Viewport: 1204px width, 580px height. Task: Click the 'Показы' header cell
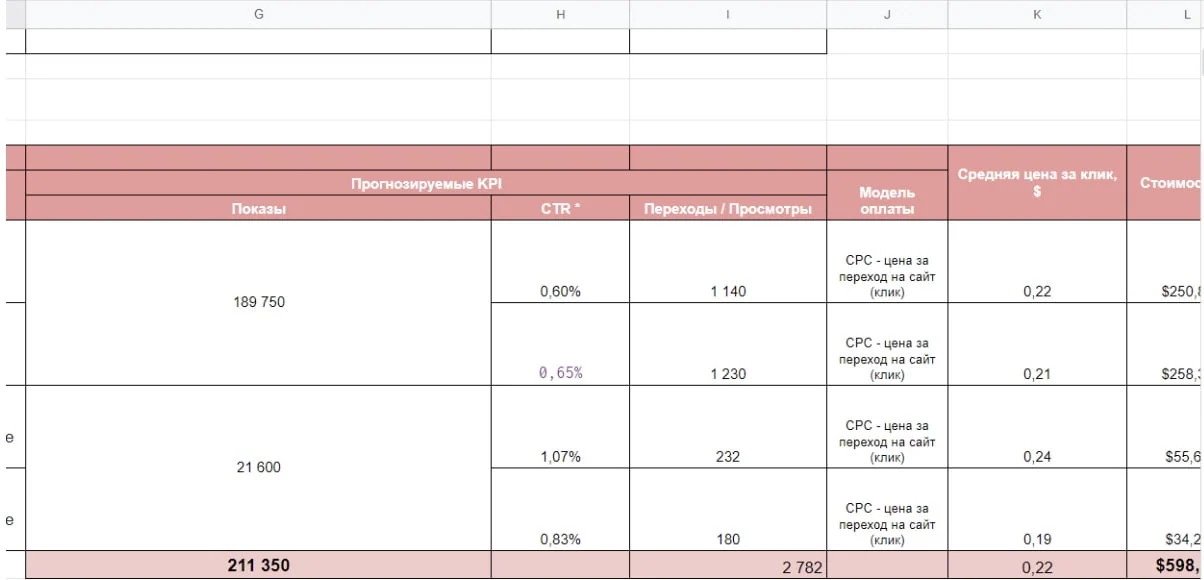pos(259,208)
